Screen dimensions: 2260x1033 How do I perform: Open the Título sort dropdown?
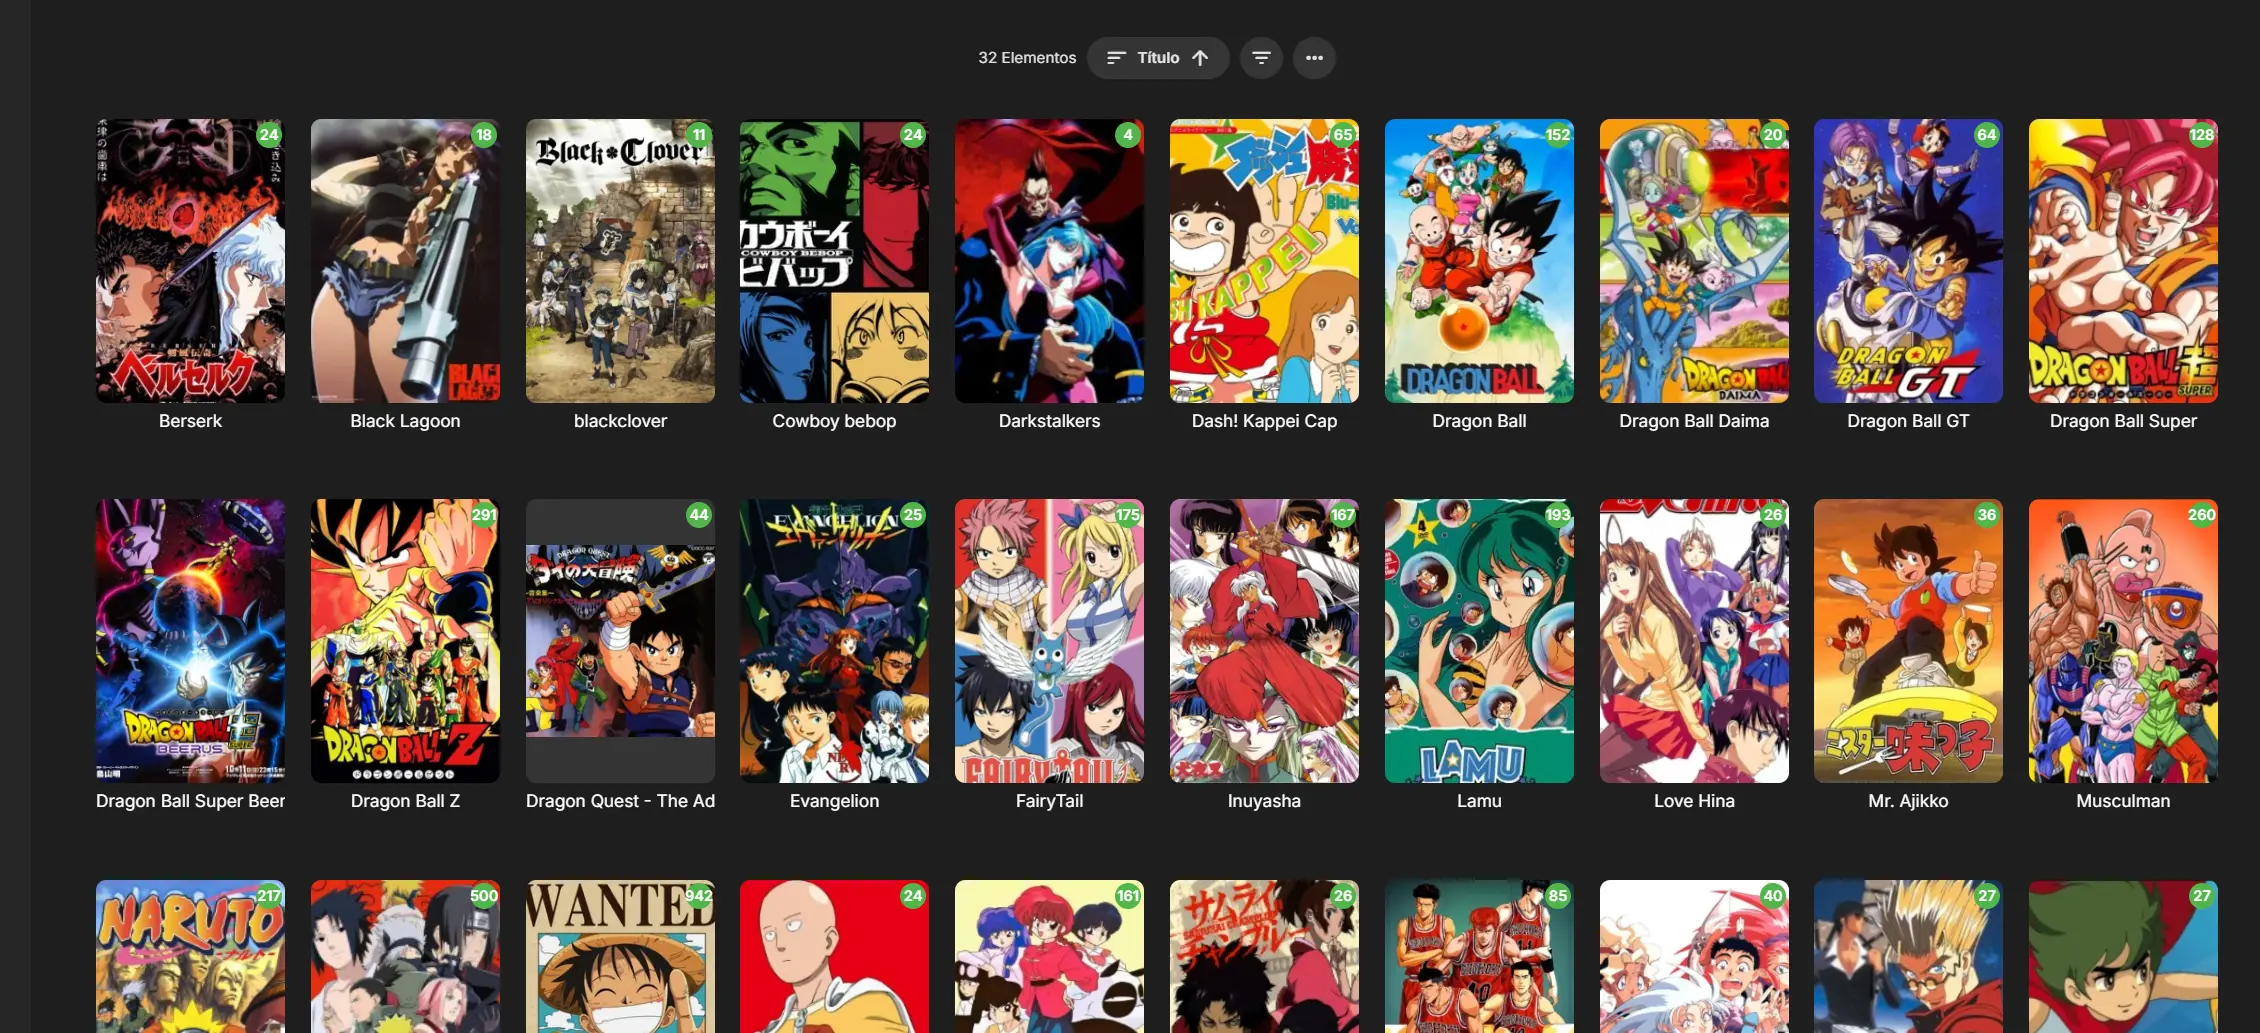1157,58
